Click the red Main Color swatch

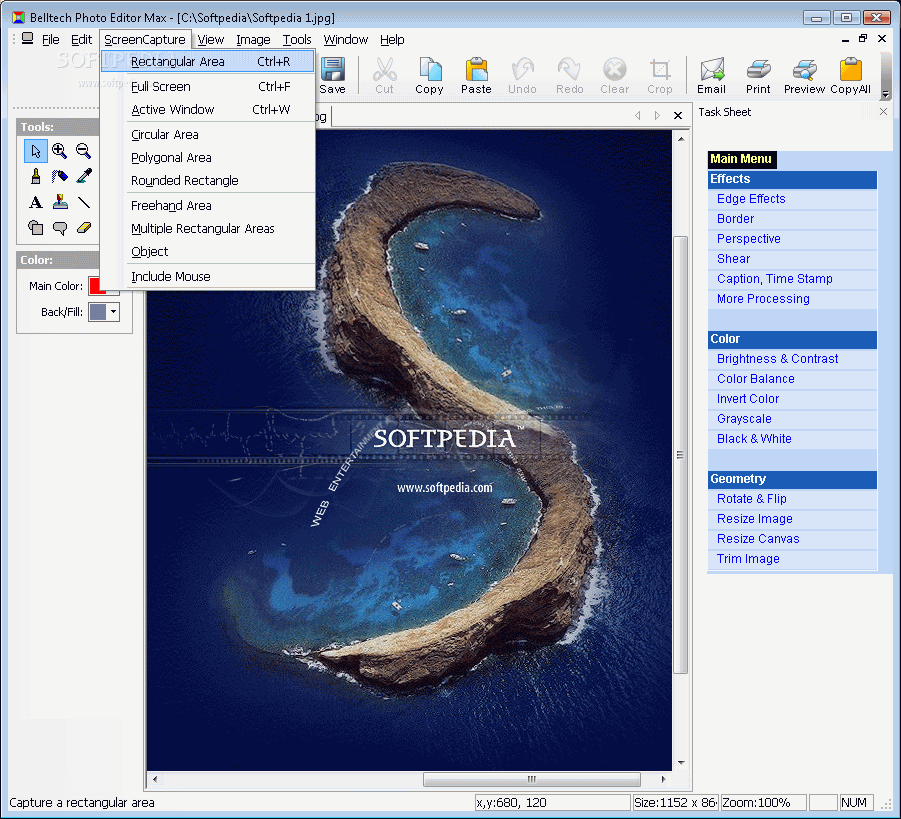point(98,286)
